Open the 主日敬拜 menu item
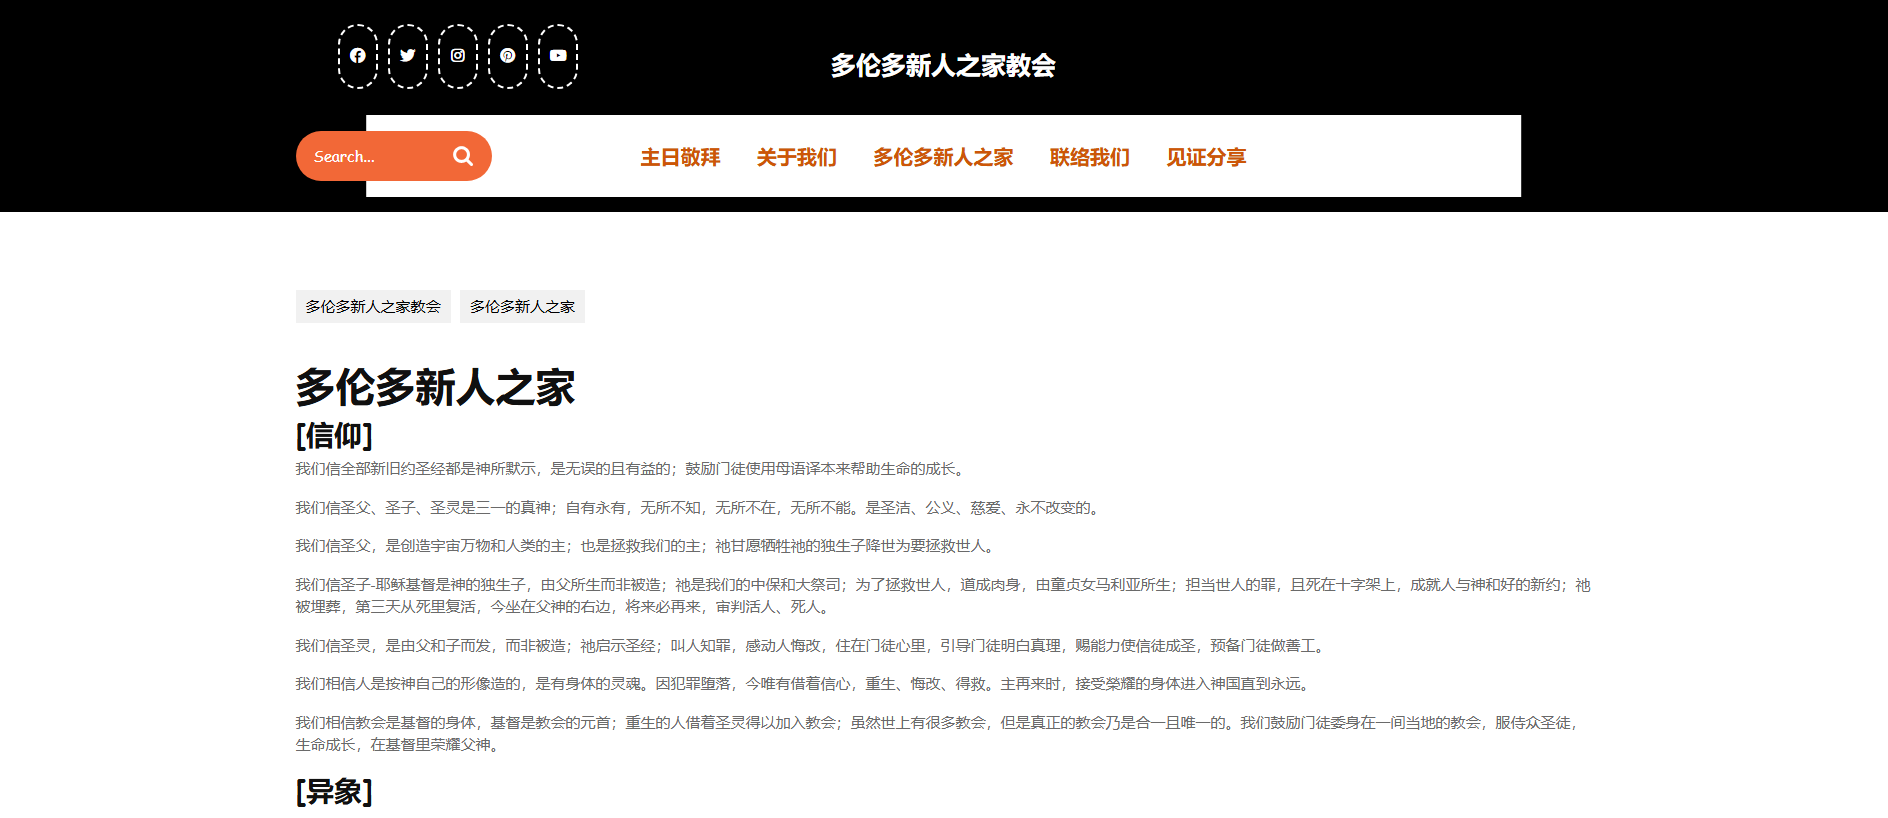The height and width of the screenshot is (818, 1888). (681, 157)
